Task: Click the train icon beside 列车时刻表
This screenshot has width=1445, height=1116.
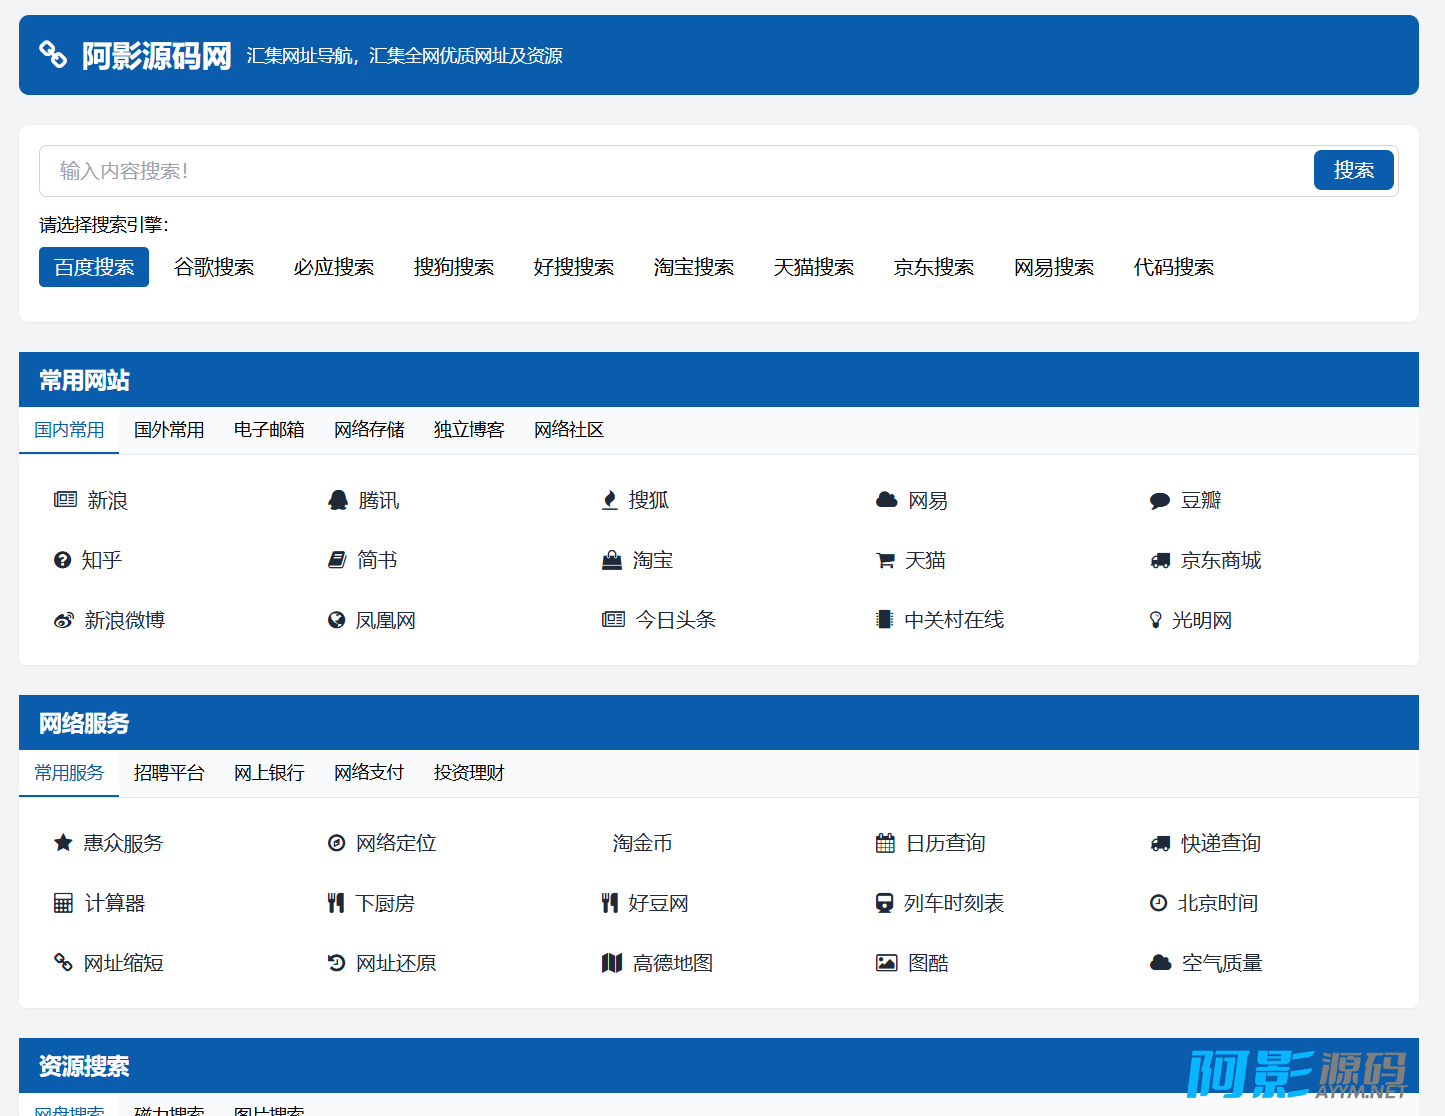Action: 884,903
